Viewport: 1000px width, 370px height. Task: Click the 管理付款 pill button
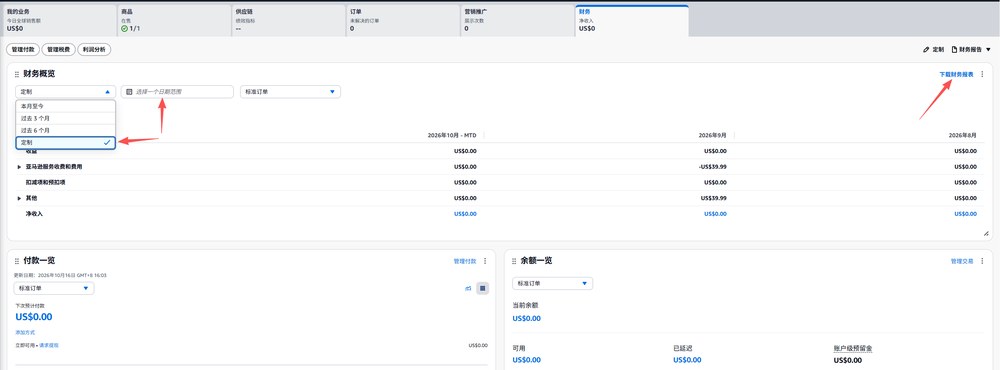coord(23,49)
